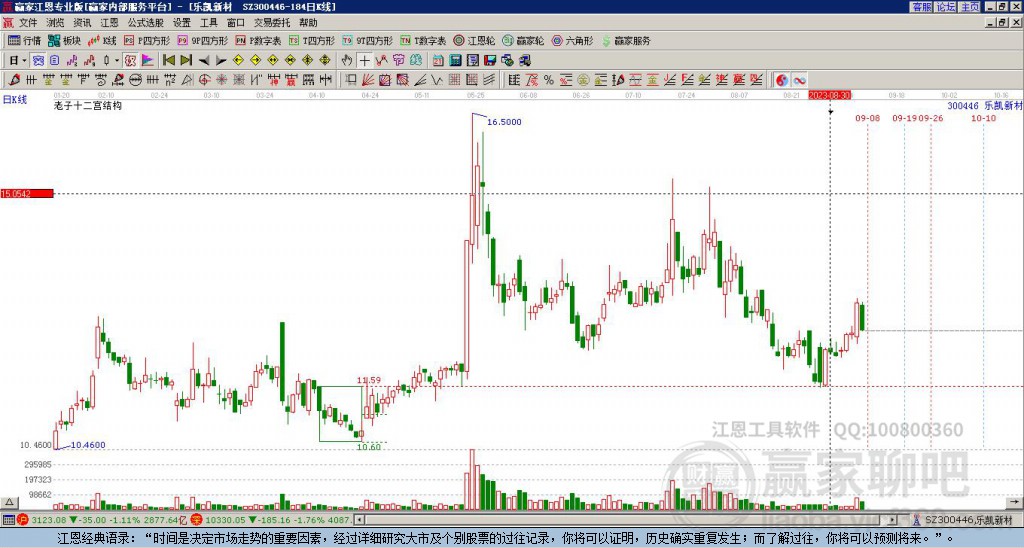Click the 09-08 forecast date label
The height and width of the screenshot is (548, 1024).
coord(867,118)
